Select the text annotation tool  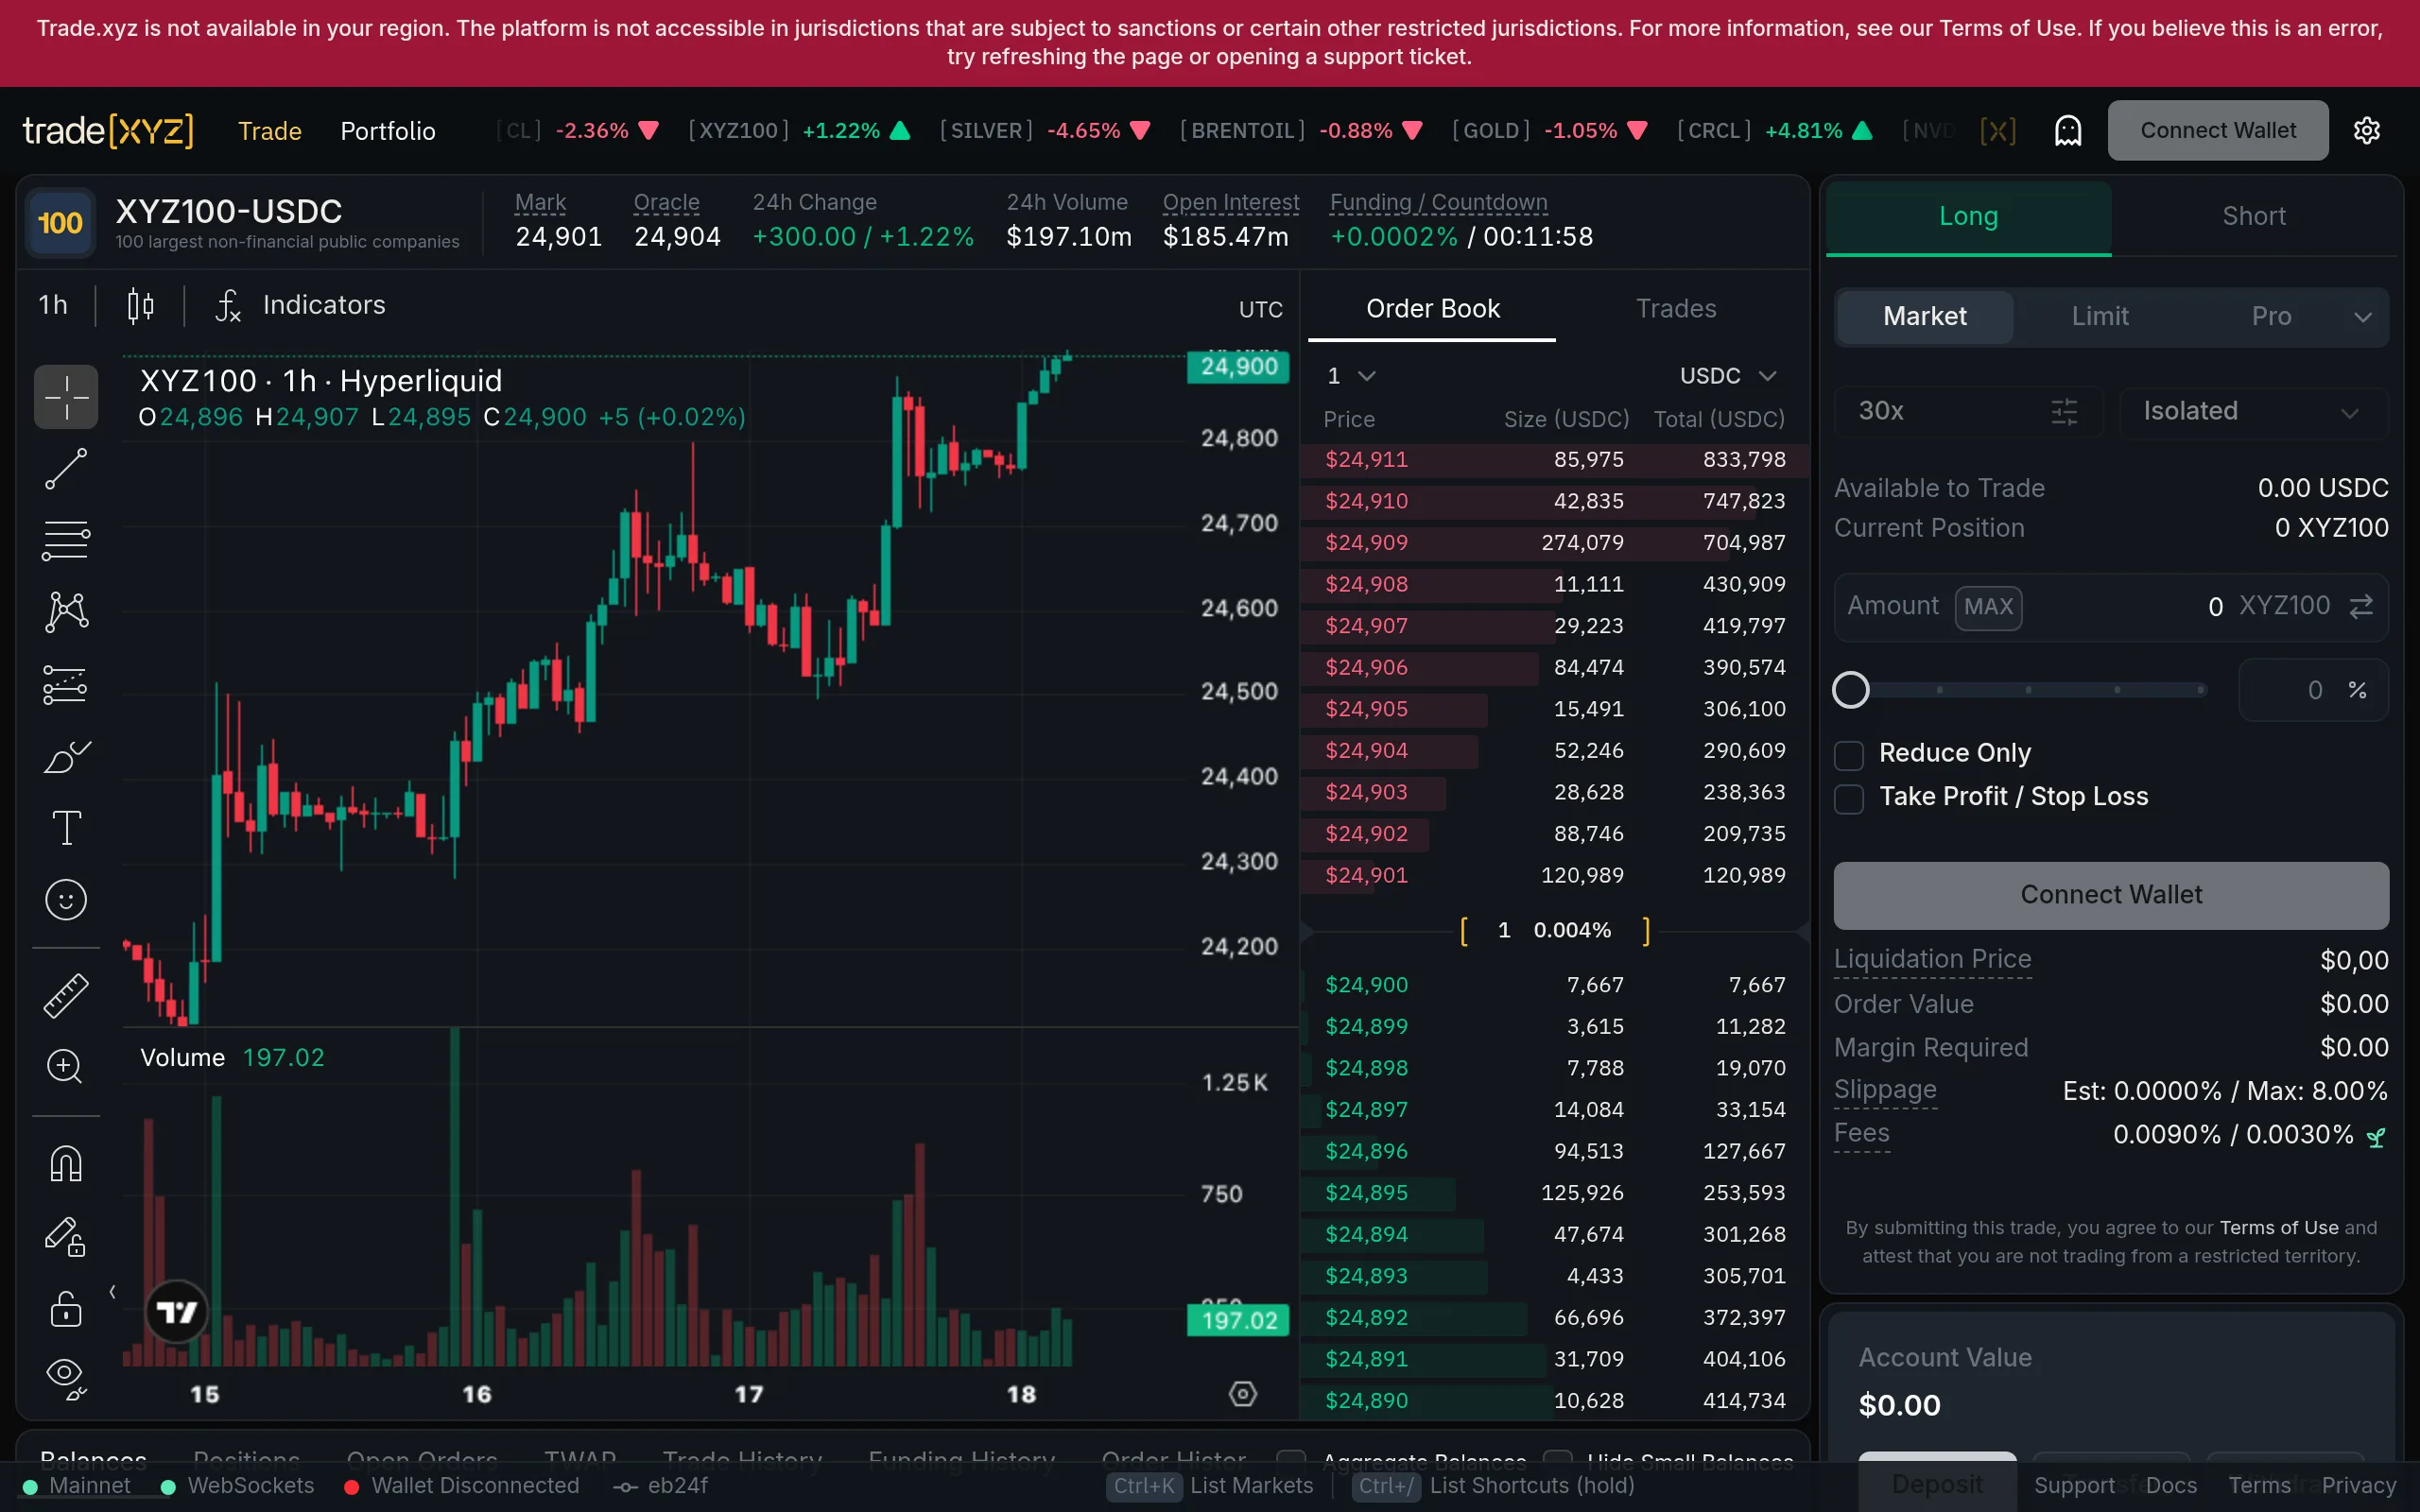66,828
